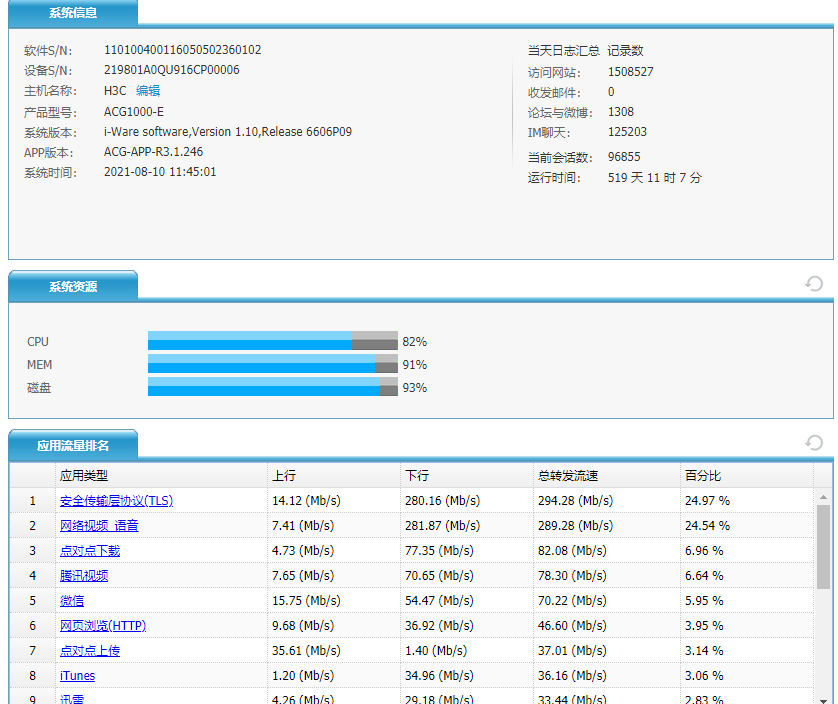Click system time 2021-08-10 11:45:01

point(160,172)
